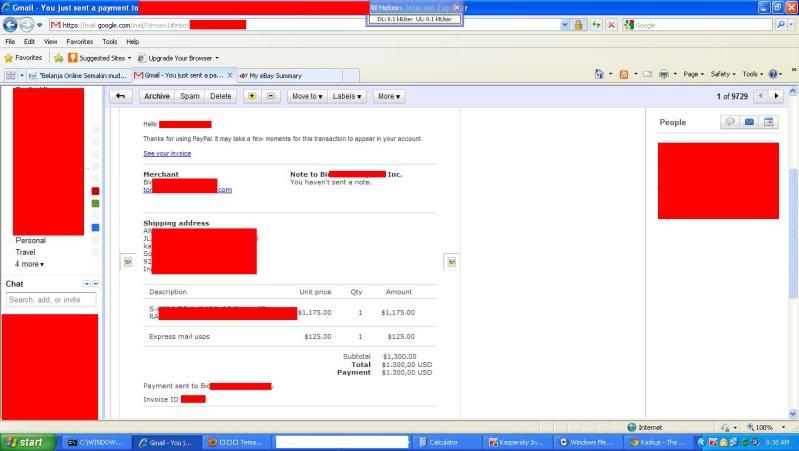Image resolution: width=799 pixels, height=451 pixels.
Task: Click the Chat search, add, or invite field
Action: click(51, 300)
